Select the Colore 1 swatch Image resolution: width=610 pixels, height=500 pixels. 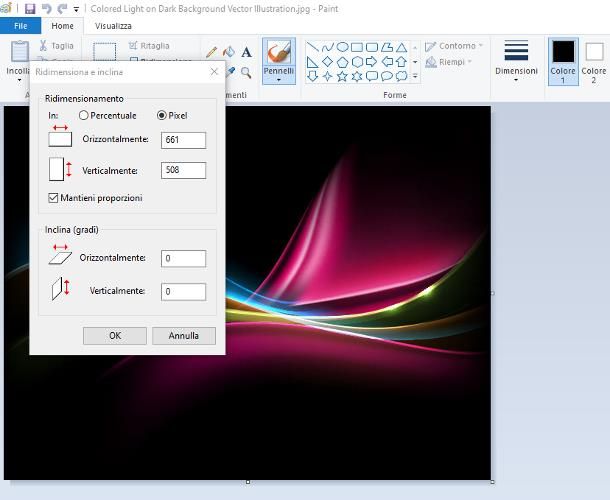563,61
